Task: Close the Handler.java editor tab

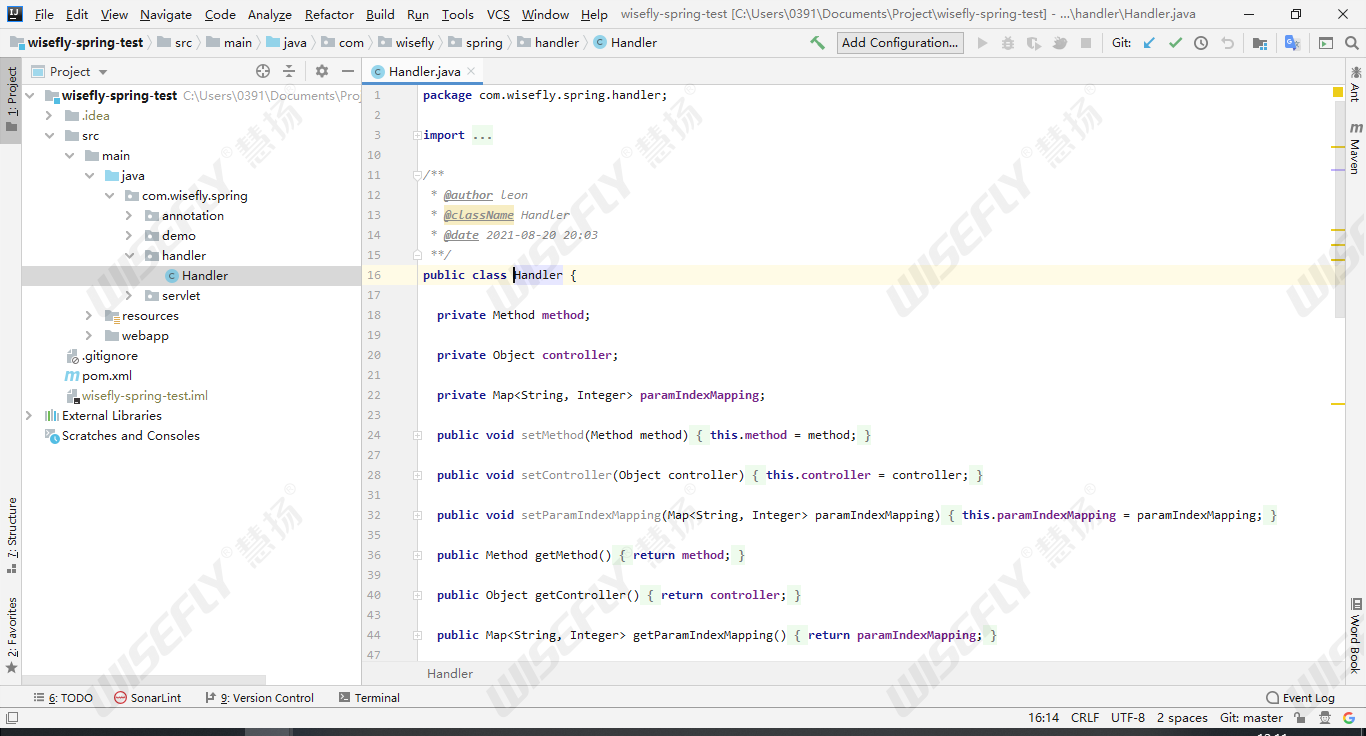Action: (x=471, y=71)
